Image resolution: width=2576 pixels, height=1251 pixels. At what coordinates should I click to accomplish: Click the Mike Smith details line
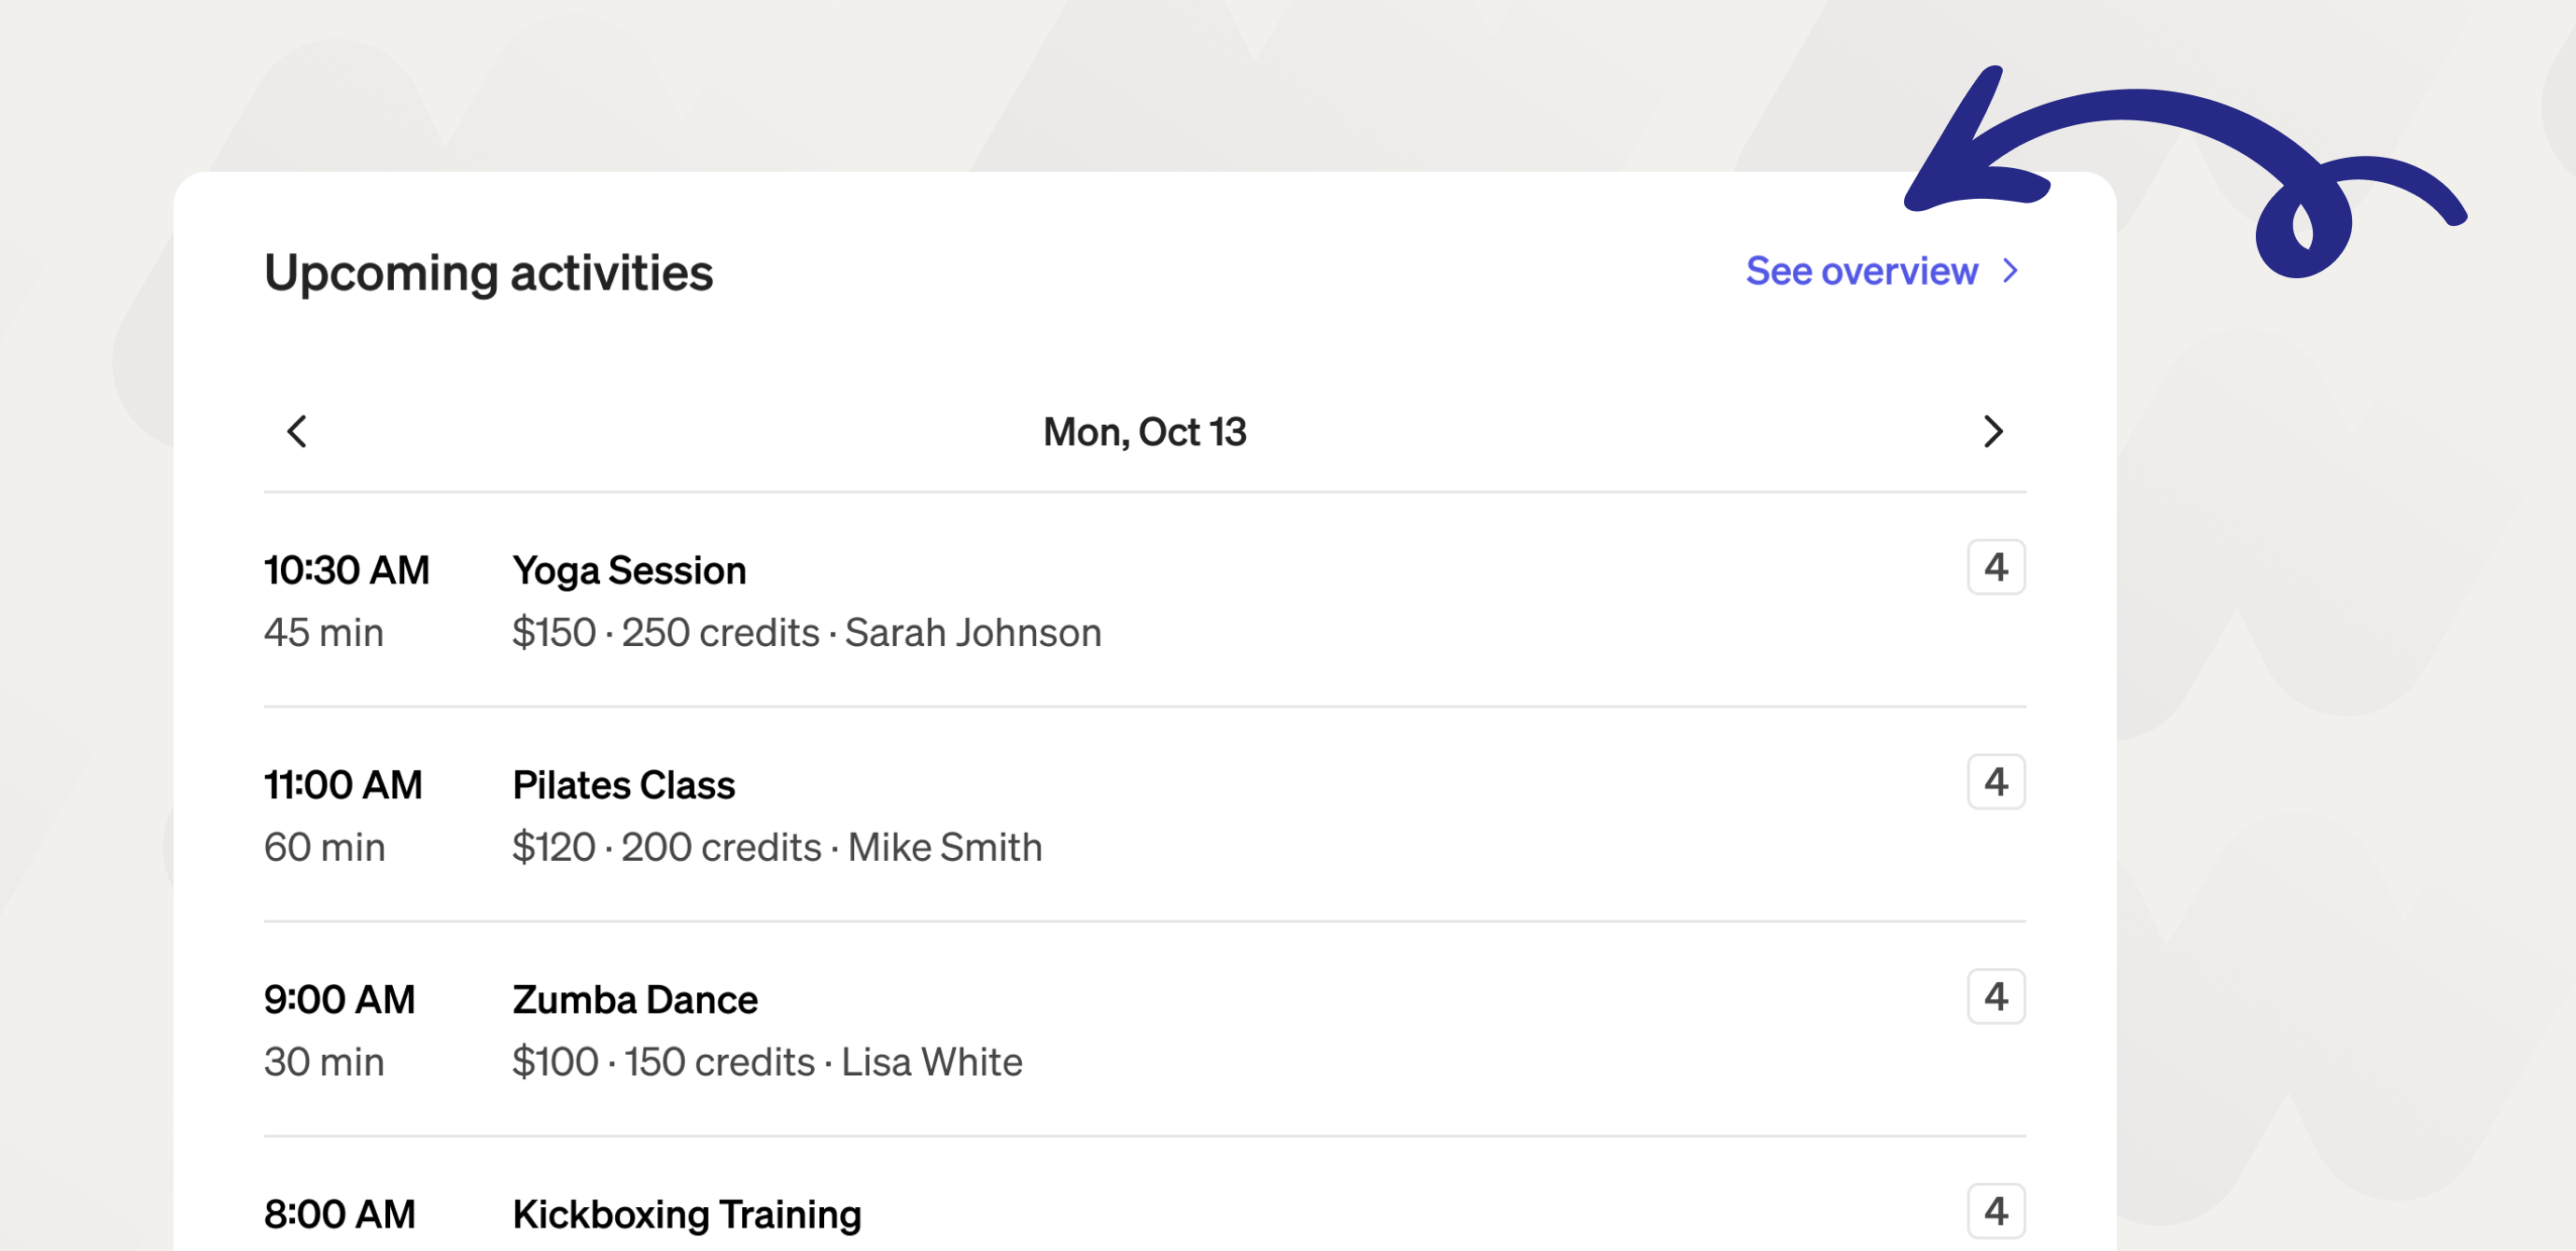(776, 847)
